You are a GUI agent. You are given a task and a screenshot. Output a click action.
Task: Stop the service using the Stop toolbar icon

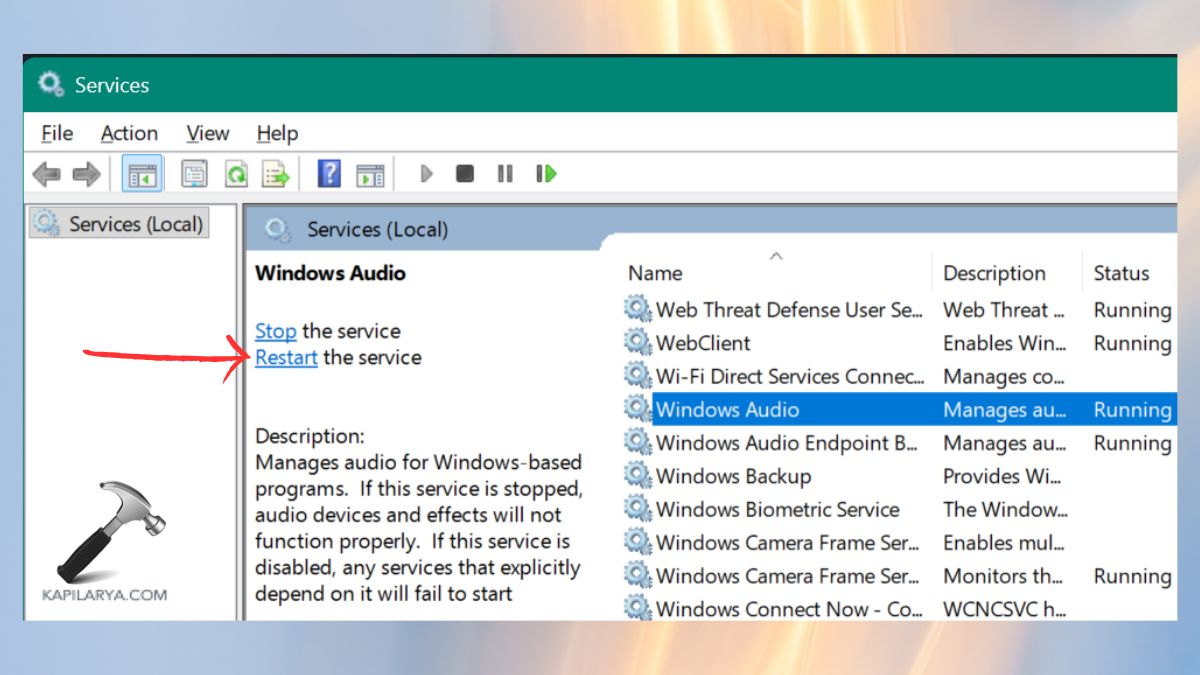coord(464,173)
